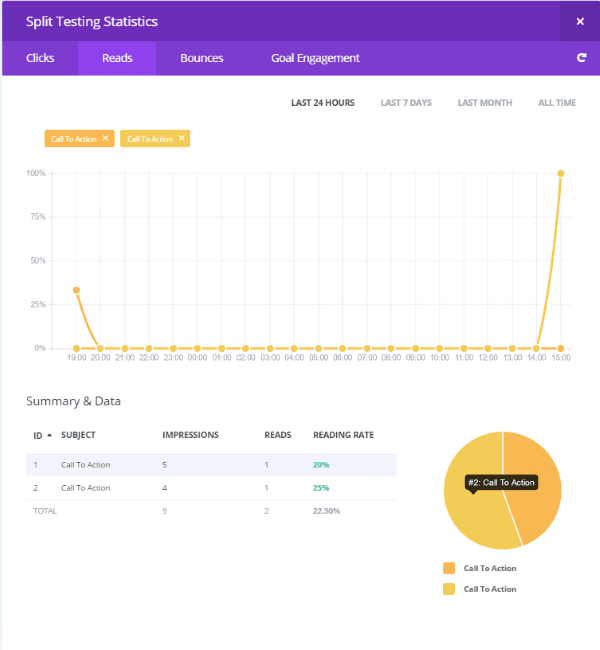This screenshot has width=600, height=650.
Task: Sort table by Impressions column
Action: [x=190, y=435]
